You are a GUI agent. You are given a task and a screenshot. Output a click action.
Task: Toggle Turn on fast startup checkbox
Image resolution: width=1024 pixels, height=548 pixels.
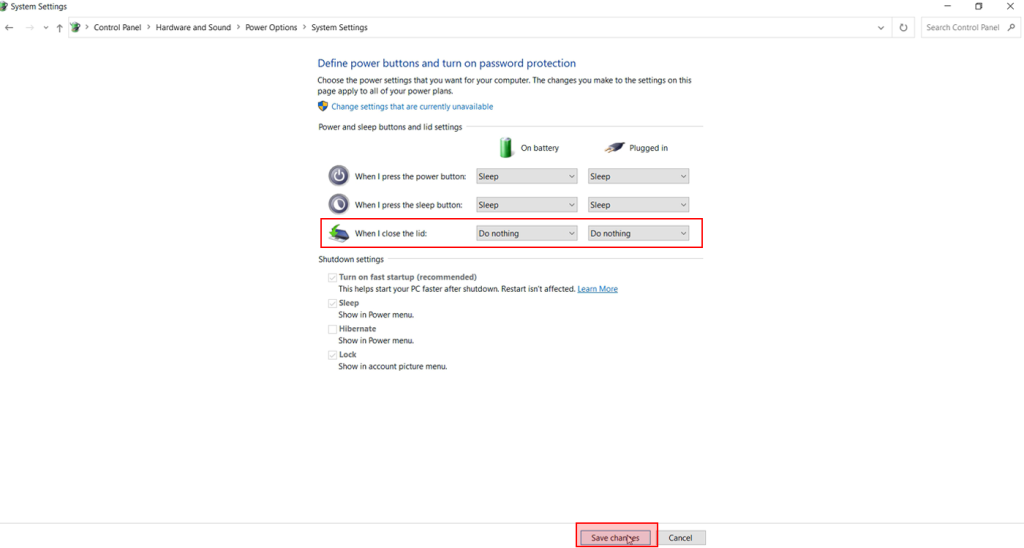332,277
